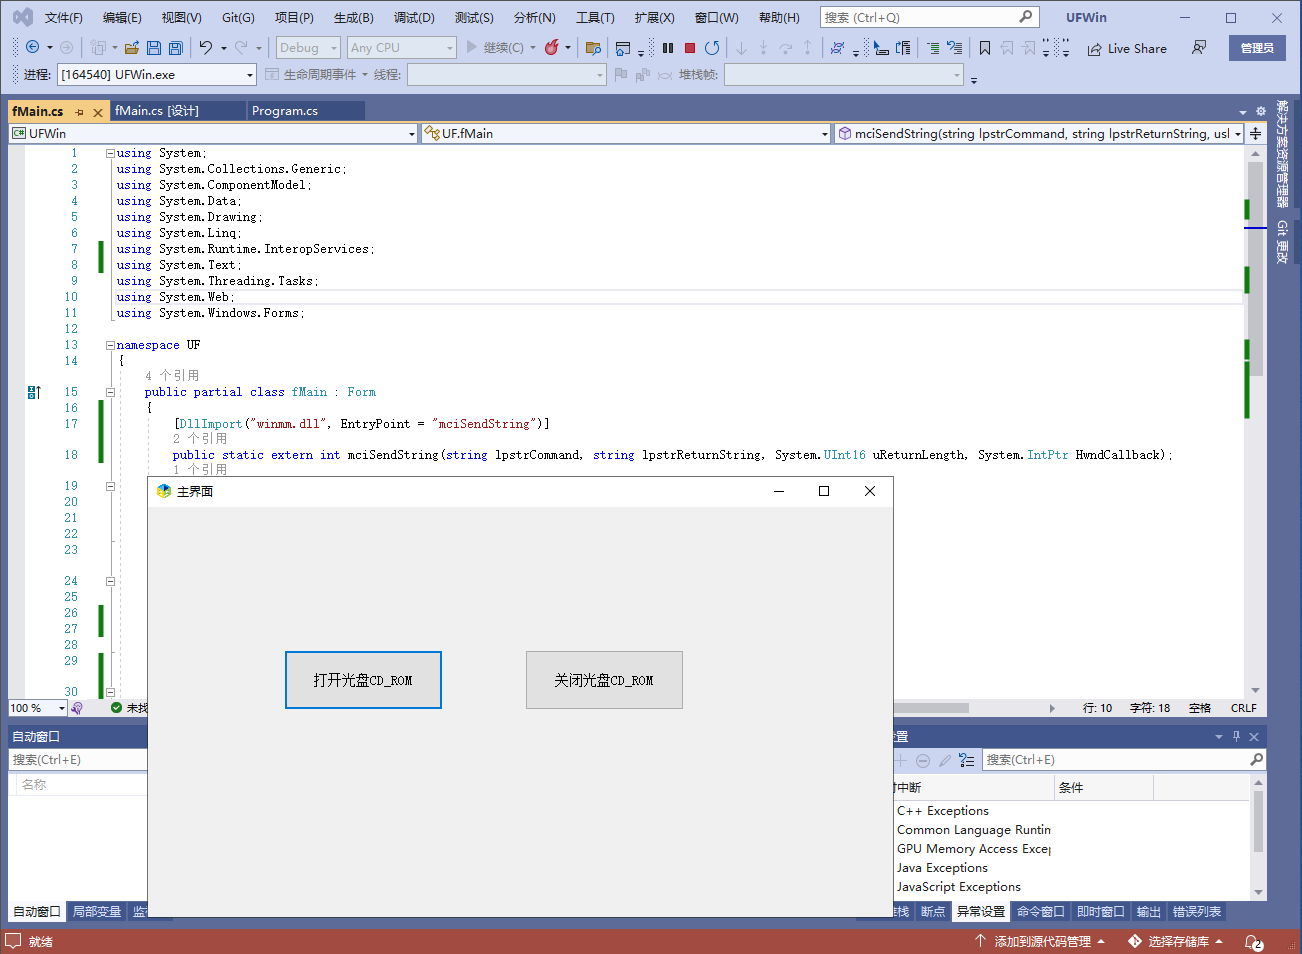Click the Navigate Backward arrow icon

click(32, 47)
